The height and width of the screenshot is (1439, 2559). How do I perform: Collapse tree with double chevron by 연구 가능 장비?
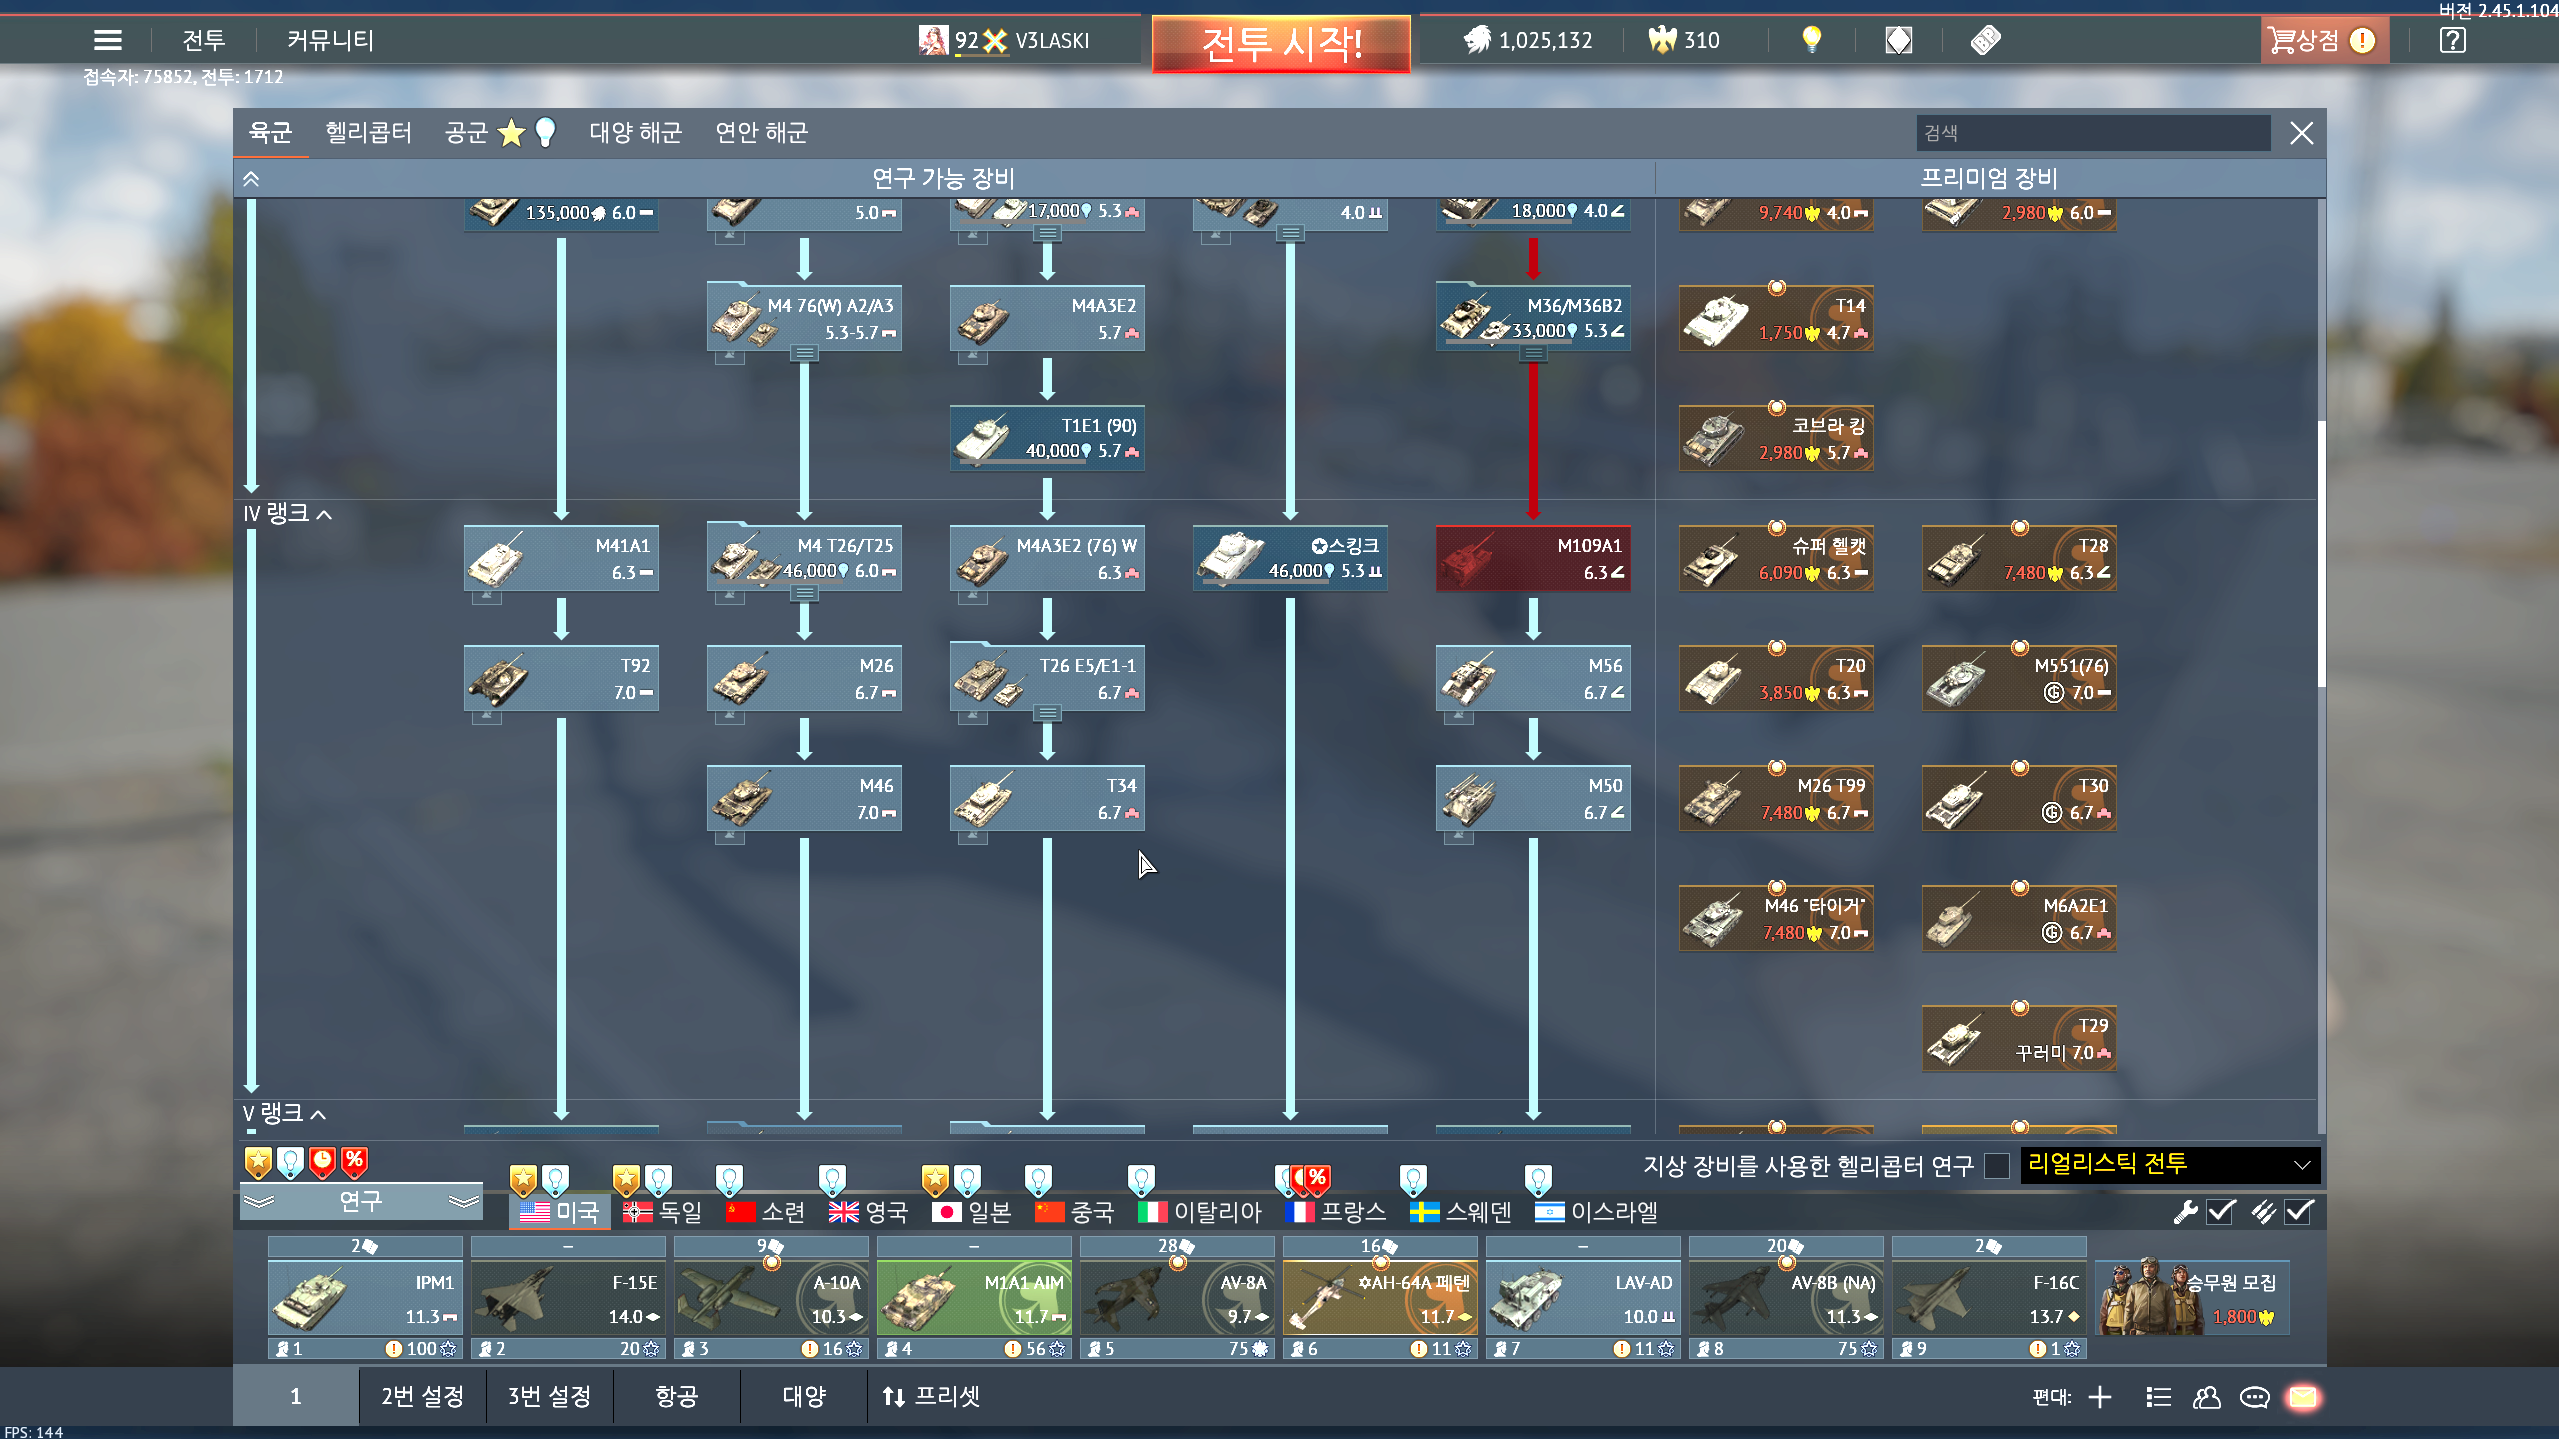coord(251,179)
